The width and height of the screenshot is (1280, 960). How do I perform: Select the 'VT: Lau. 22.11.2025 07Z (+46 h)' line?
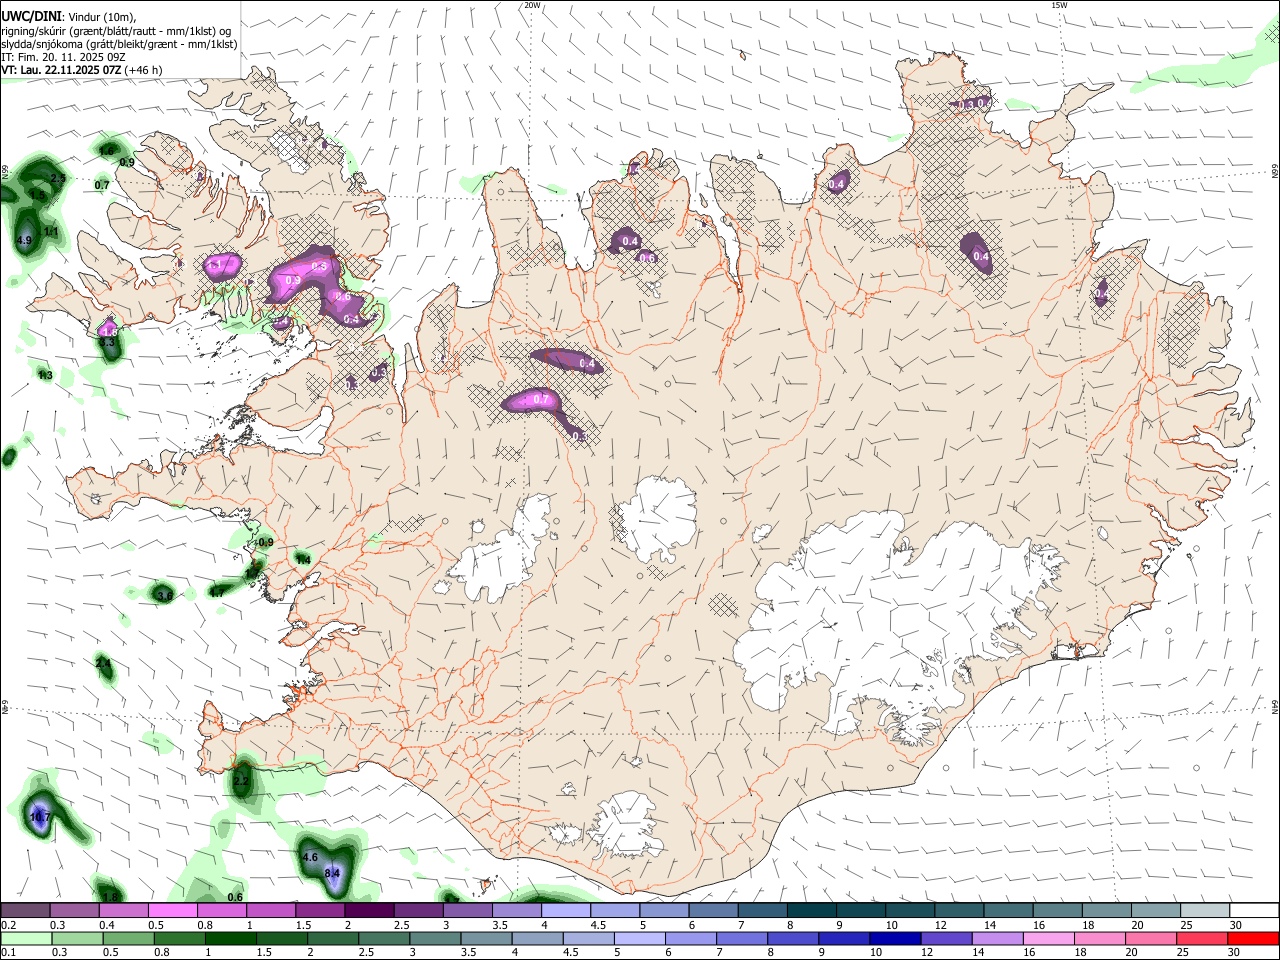(x=81, y=70)
